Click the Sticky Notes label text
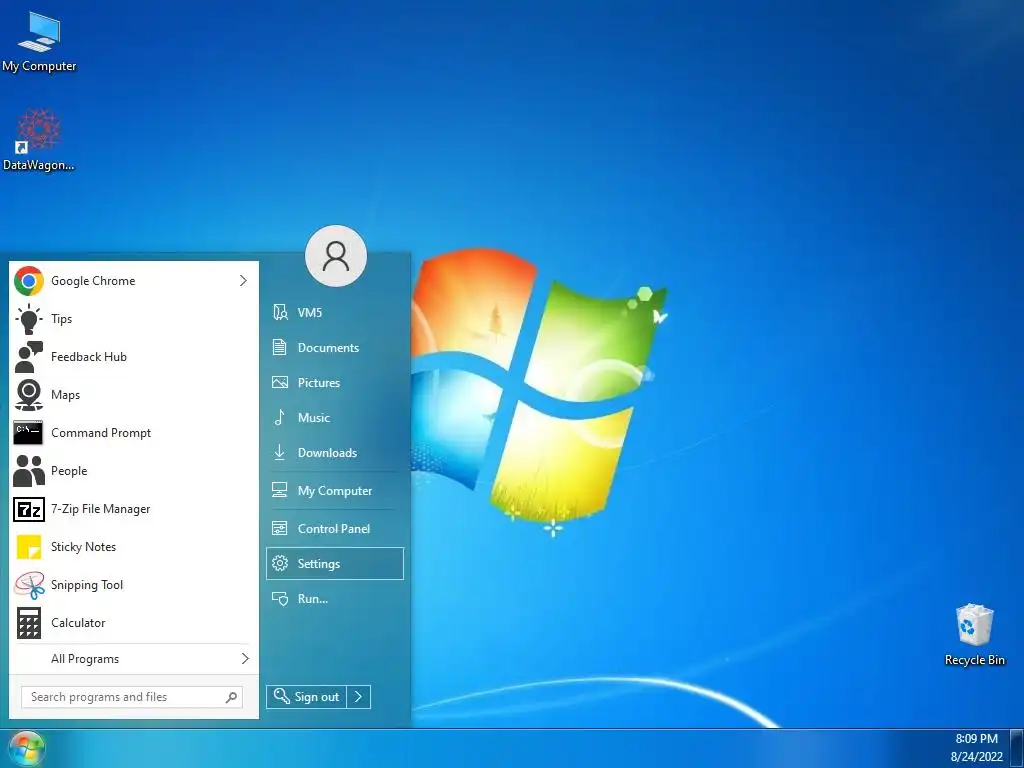 pyautogui.click(x=84, y=547)
